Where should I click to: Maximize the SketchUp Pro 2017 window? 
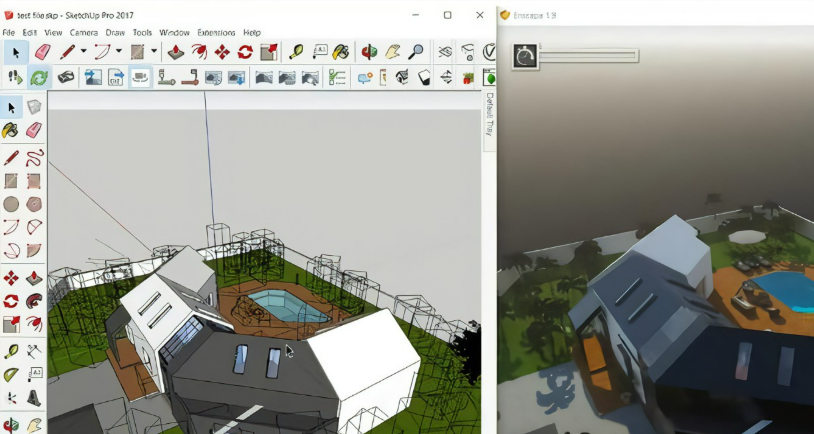(447, 15)
